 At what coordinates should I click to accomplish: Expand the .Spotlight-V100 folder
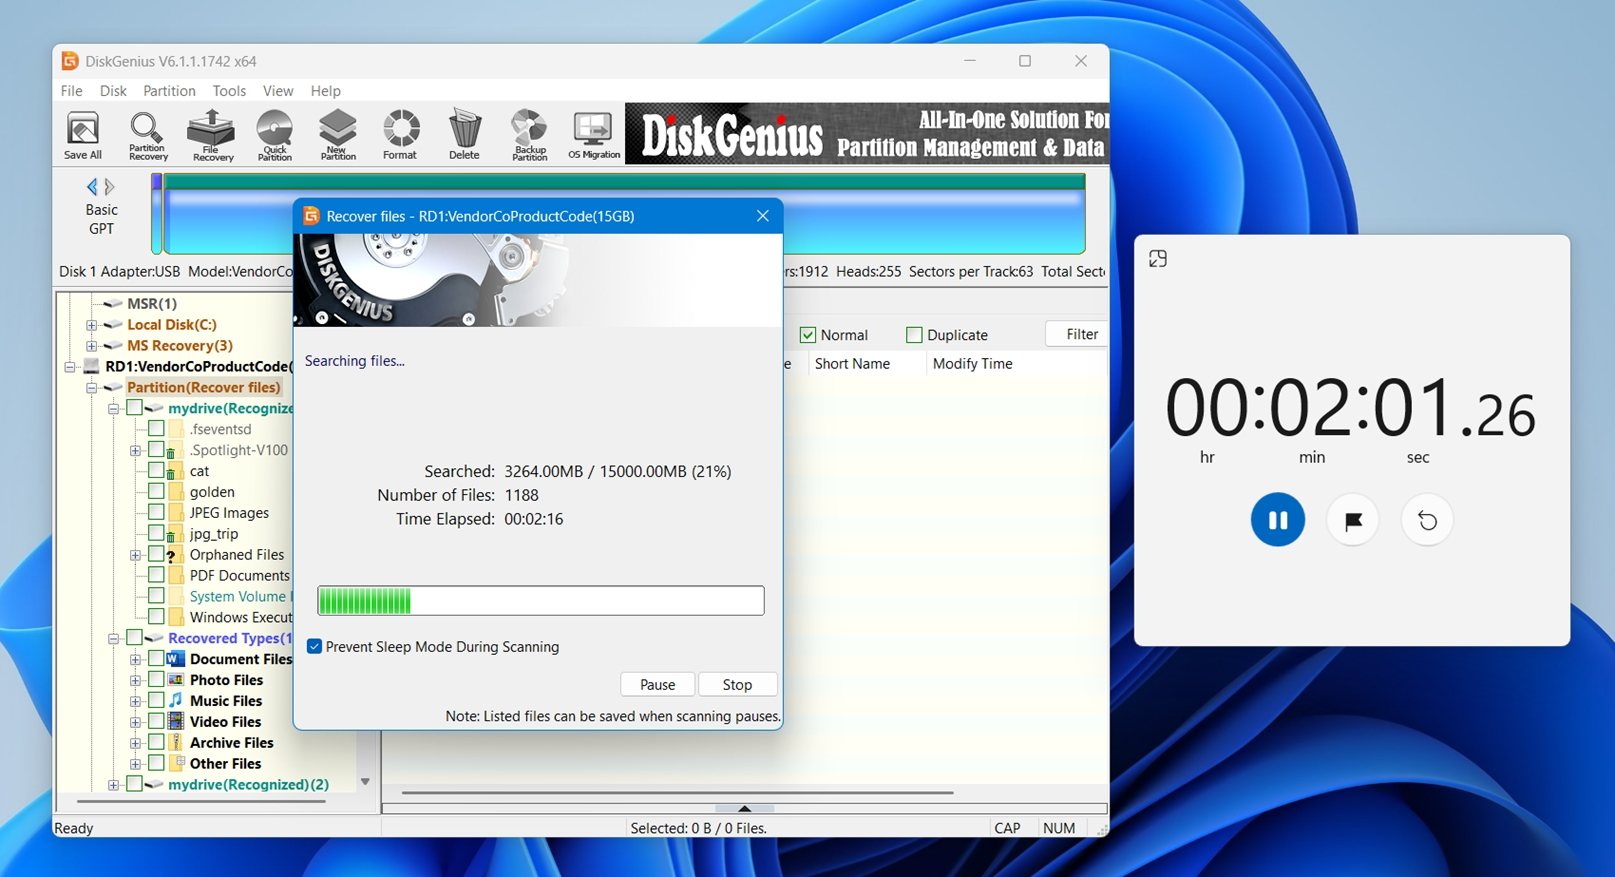pos(135,450)
